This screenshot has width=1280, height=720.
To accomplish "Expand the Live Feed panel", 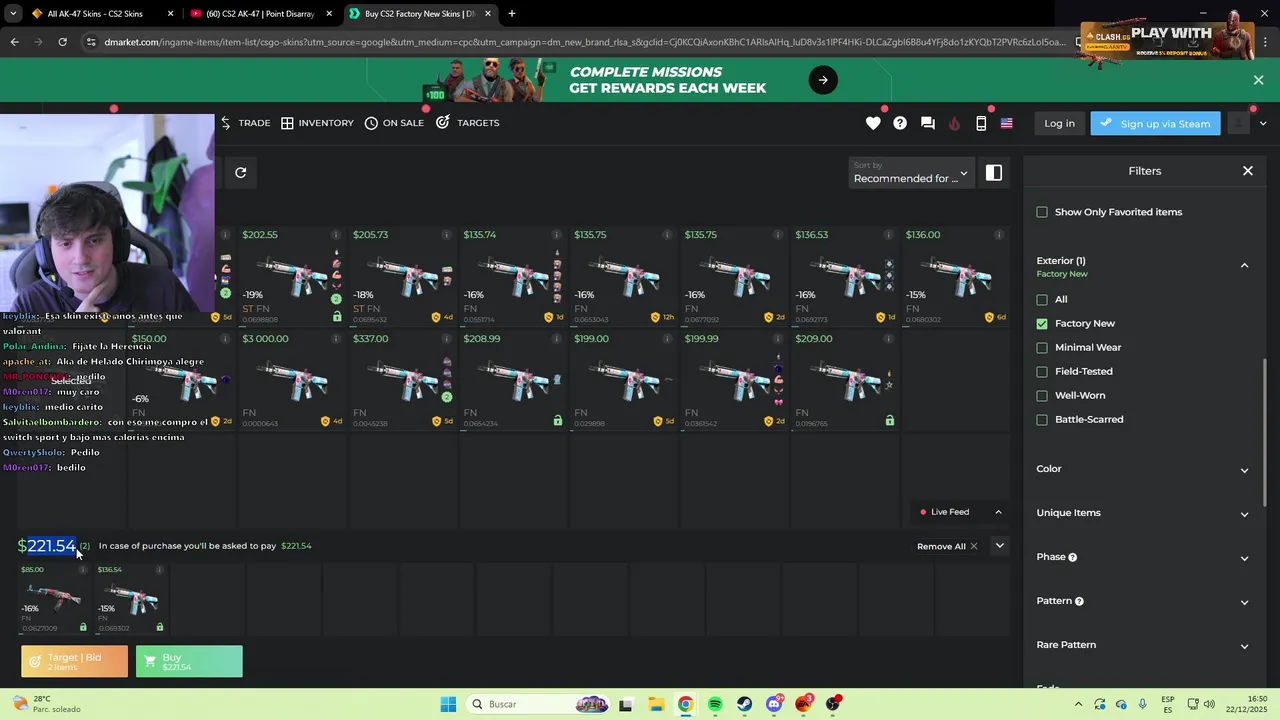I will pyautogui.click(x=998, y=512).
